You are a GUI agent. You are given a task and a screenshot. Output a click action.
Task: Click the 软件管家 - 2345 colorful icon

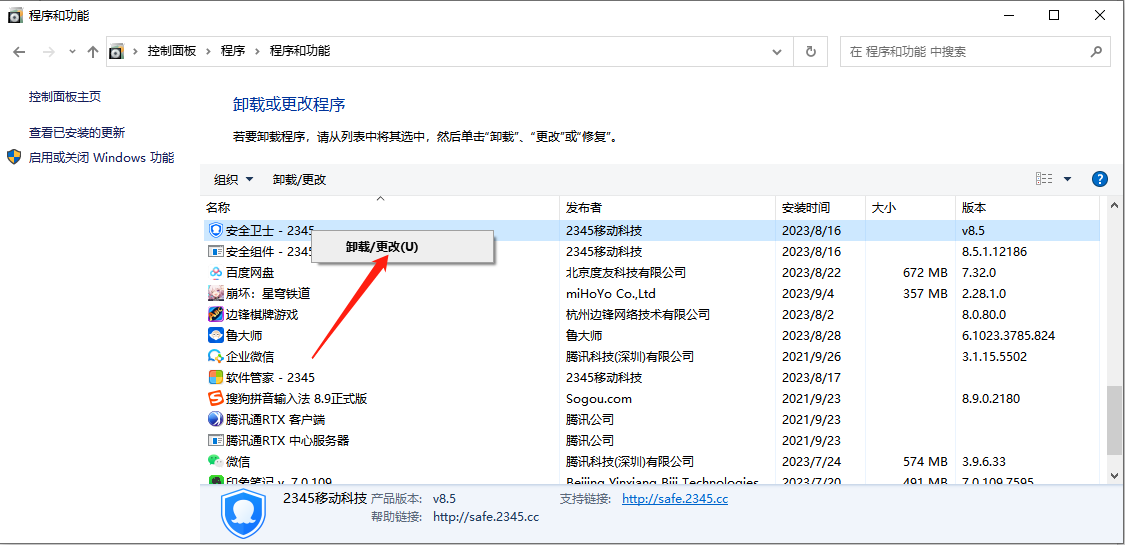[x=216, y=377]
